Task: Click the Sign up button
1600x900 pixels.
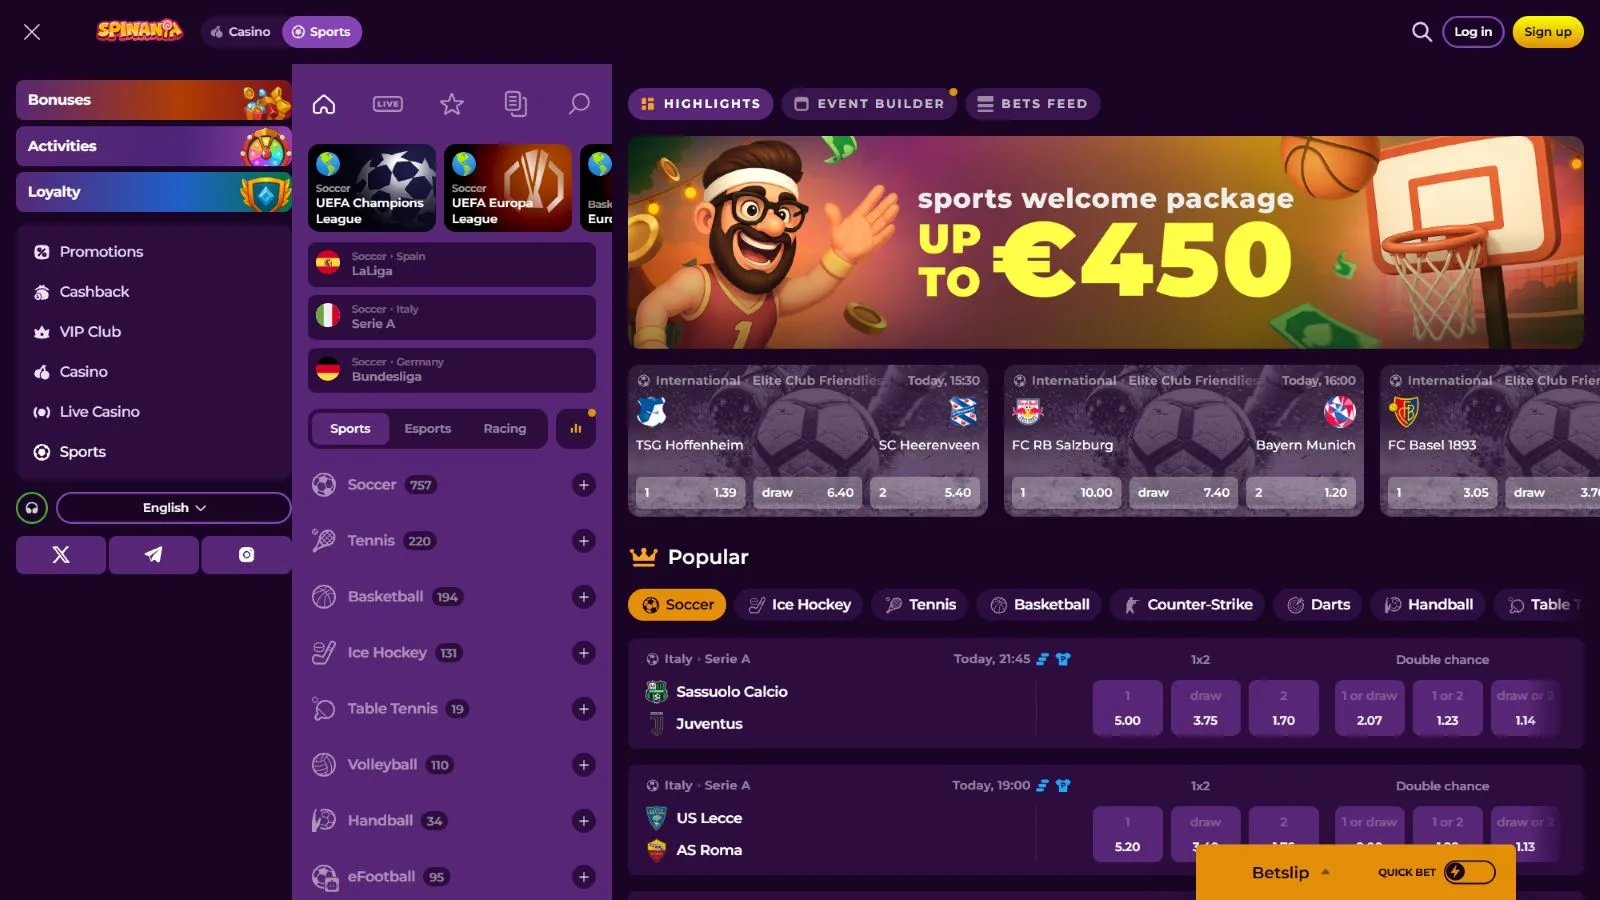Action: coord(1547,32)
